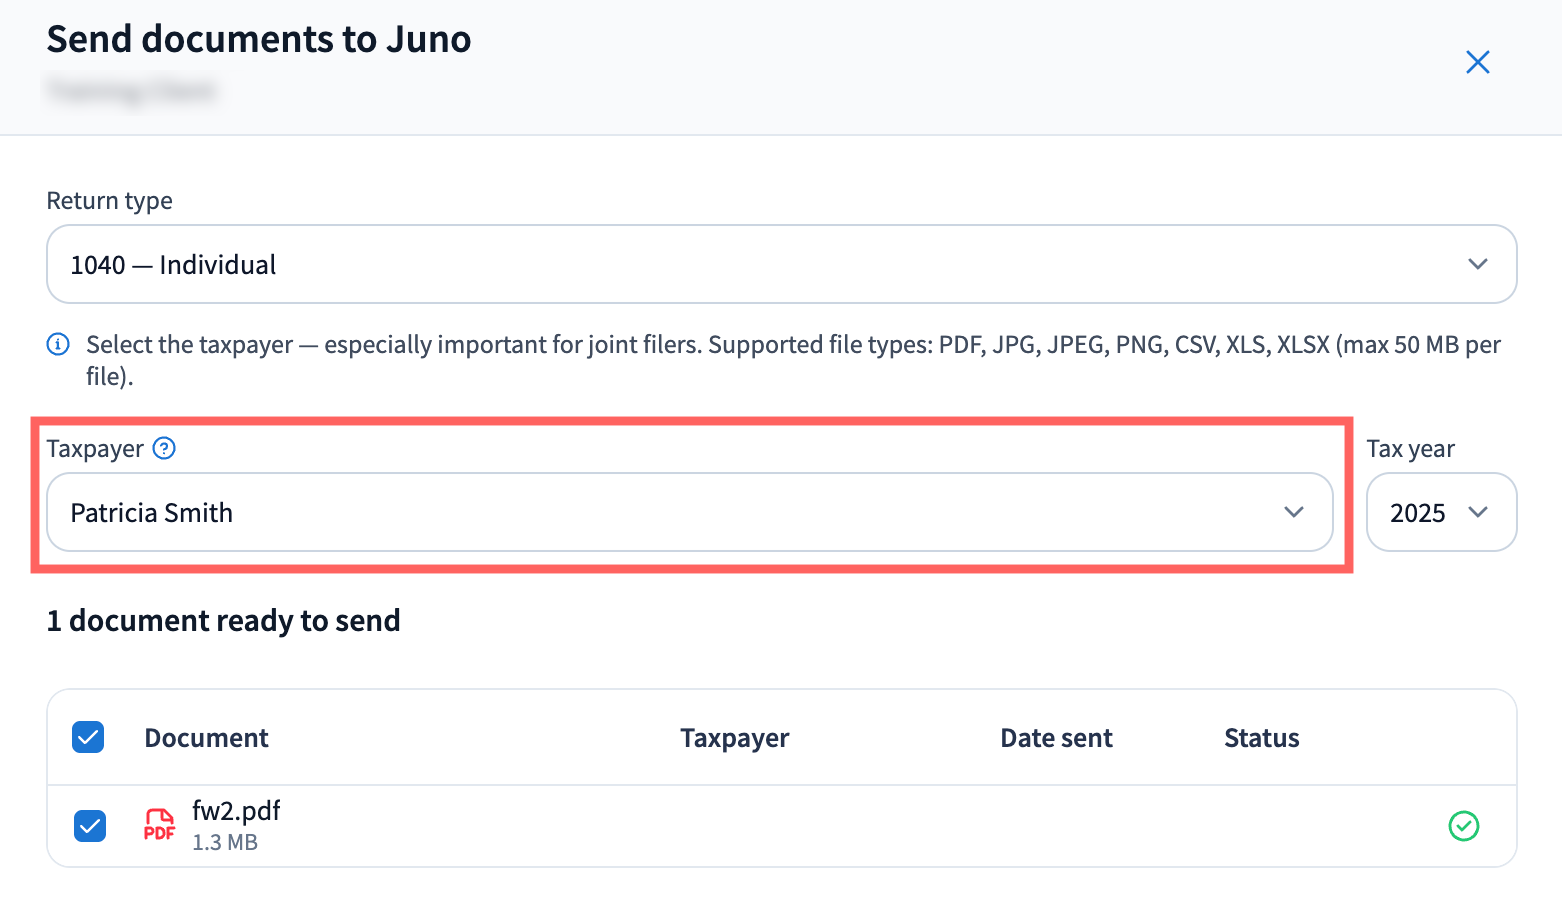
Task: Open the Tax year 2025 dropdown
Action: (1441, 512)
